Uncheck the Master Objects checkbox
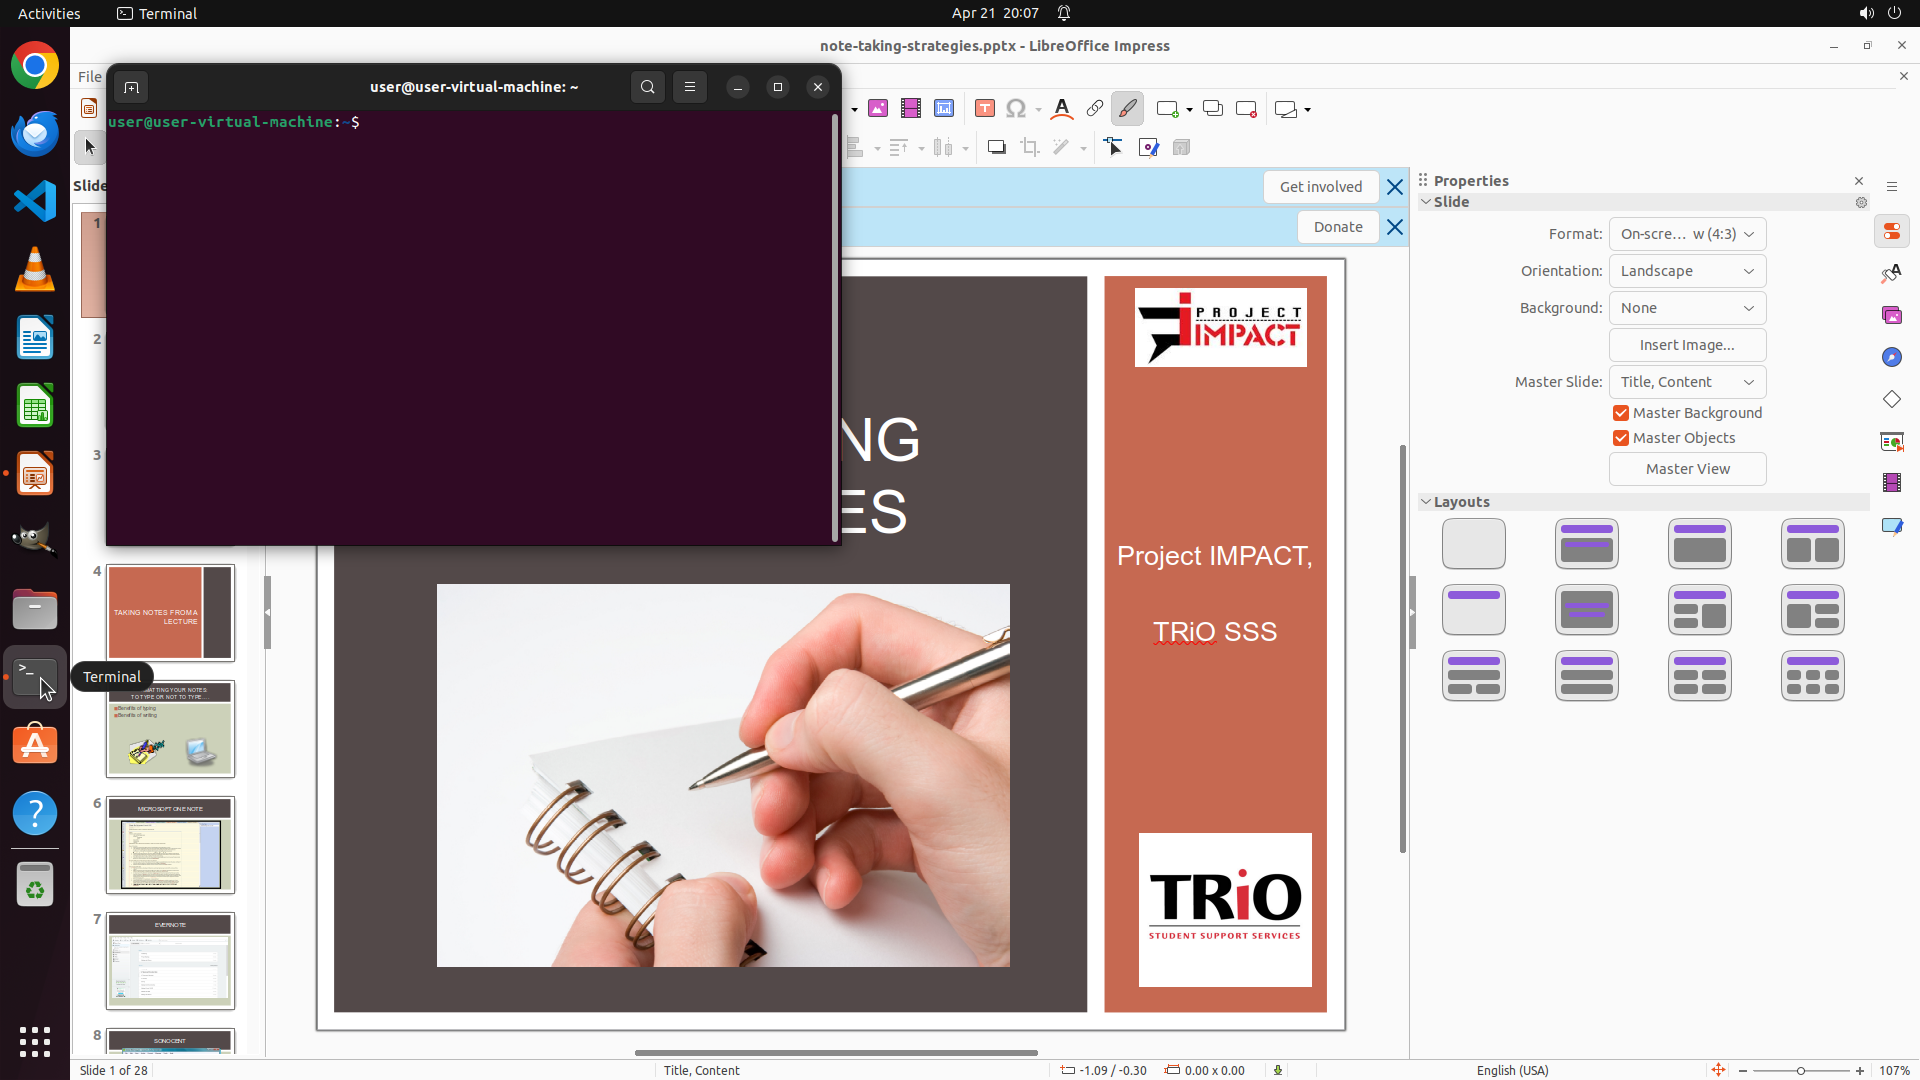 (1621, 438)
